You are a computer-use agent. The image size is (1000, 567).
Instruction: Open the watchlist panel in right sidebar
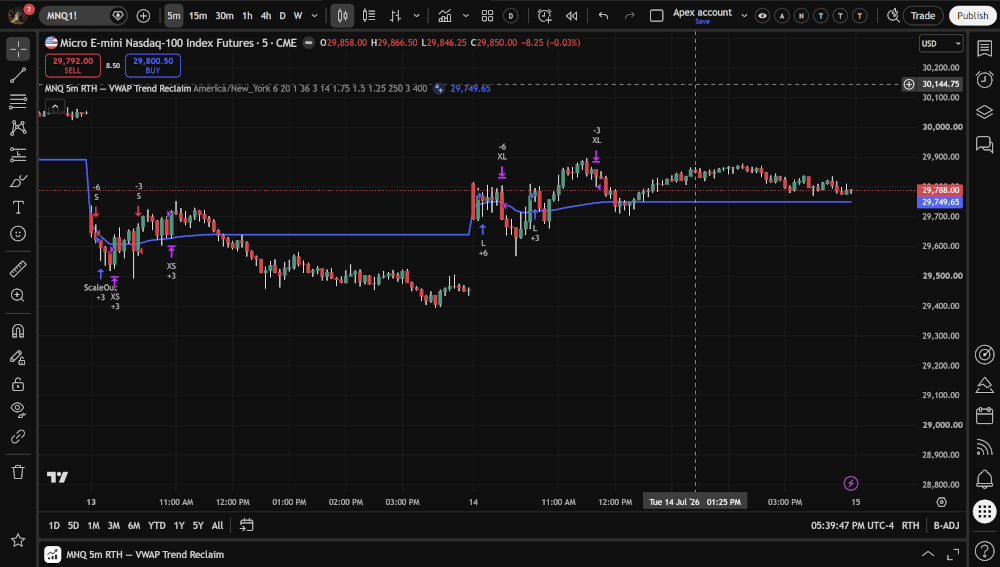pos(984,48)
